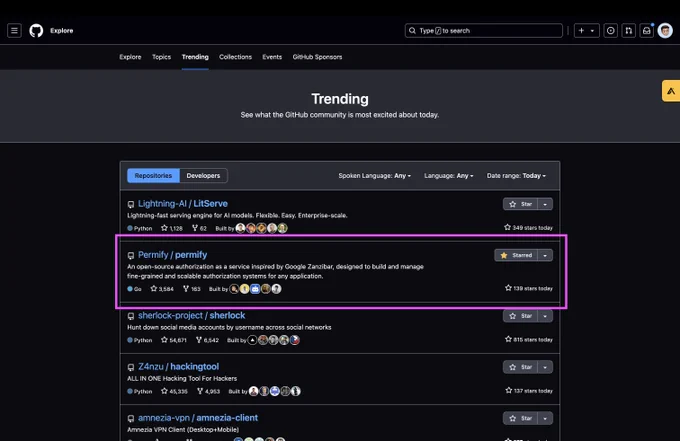Click the repo icon beside sherlock-project / sherlock
Screen dimensions: 680x441
131,316
